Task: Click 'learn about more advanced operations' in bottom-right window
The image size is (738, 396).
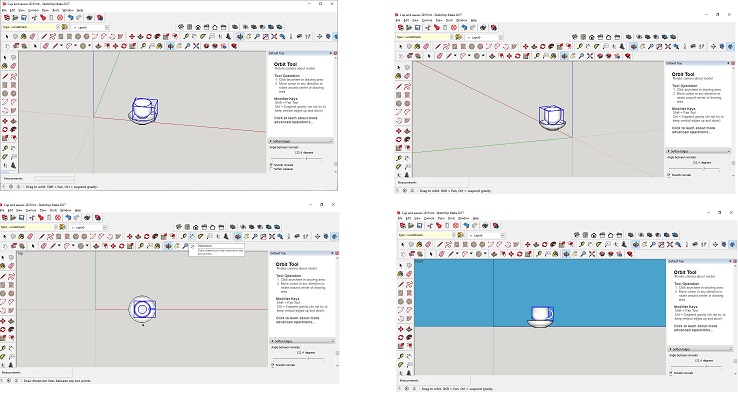Action: 695,328
